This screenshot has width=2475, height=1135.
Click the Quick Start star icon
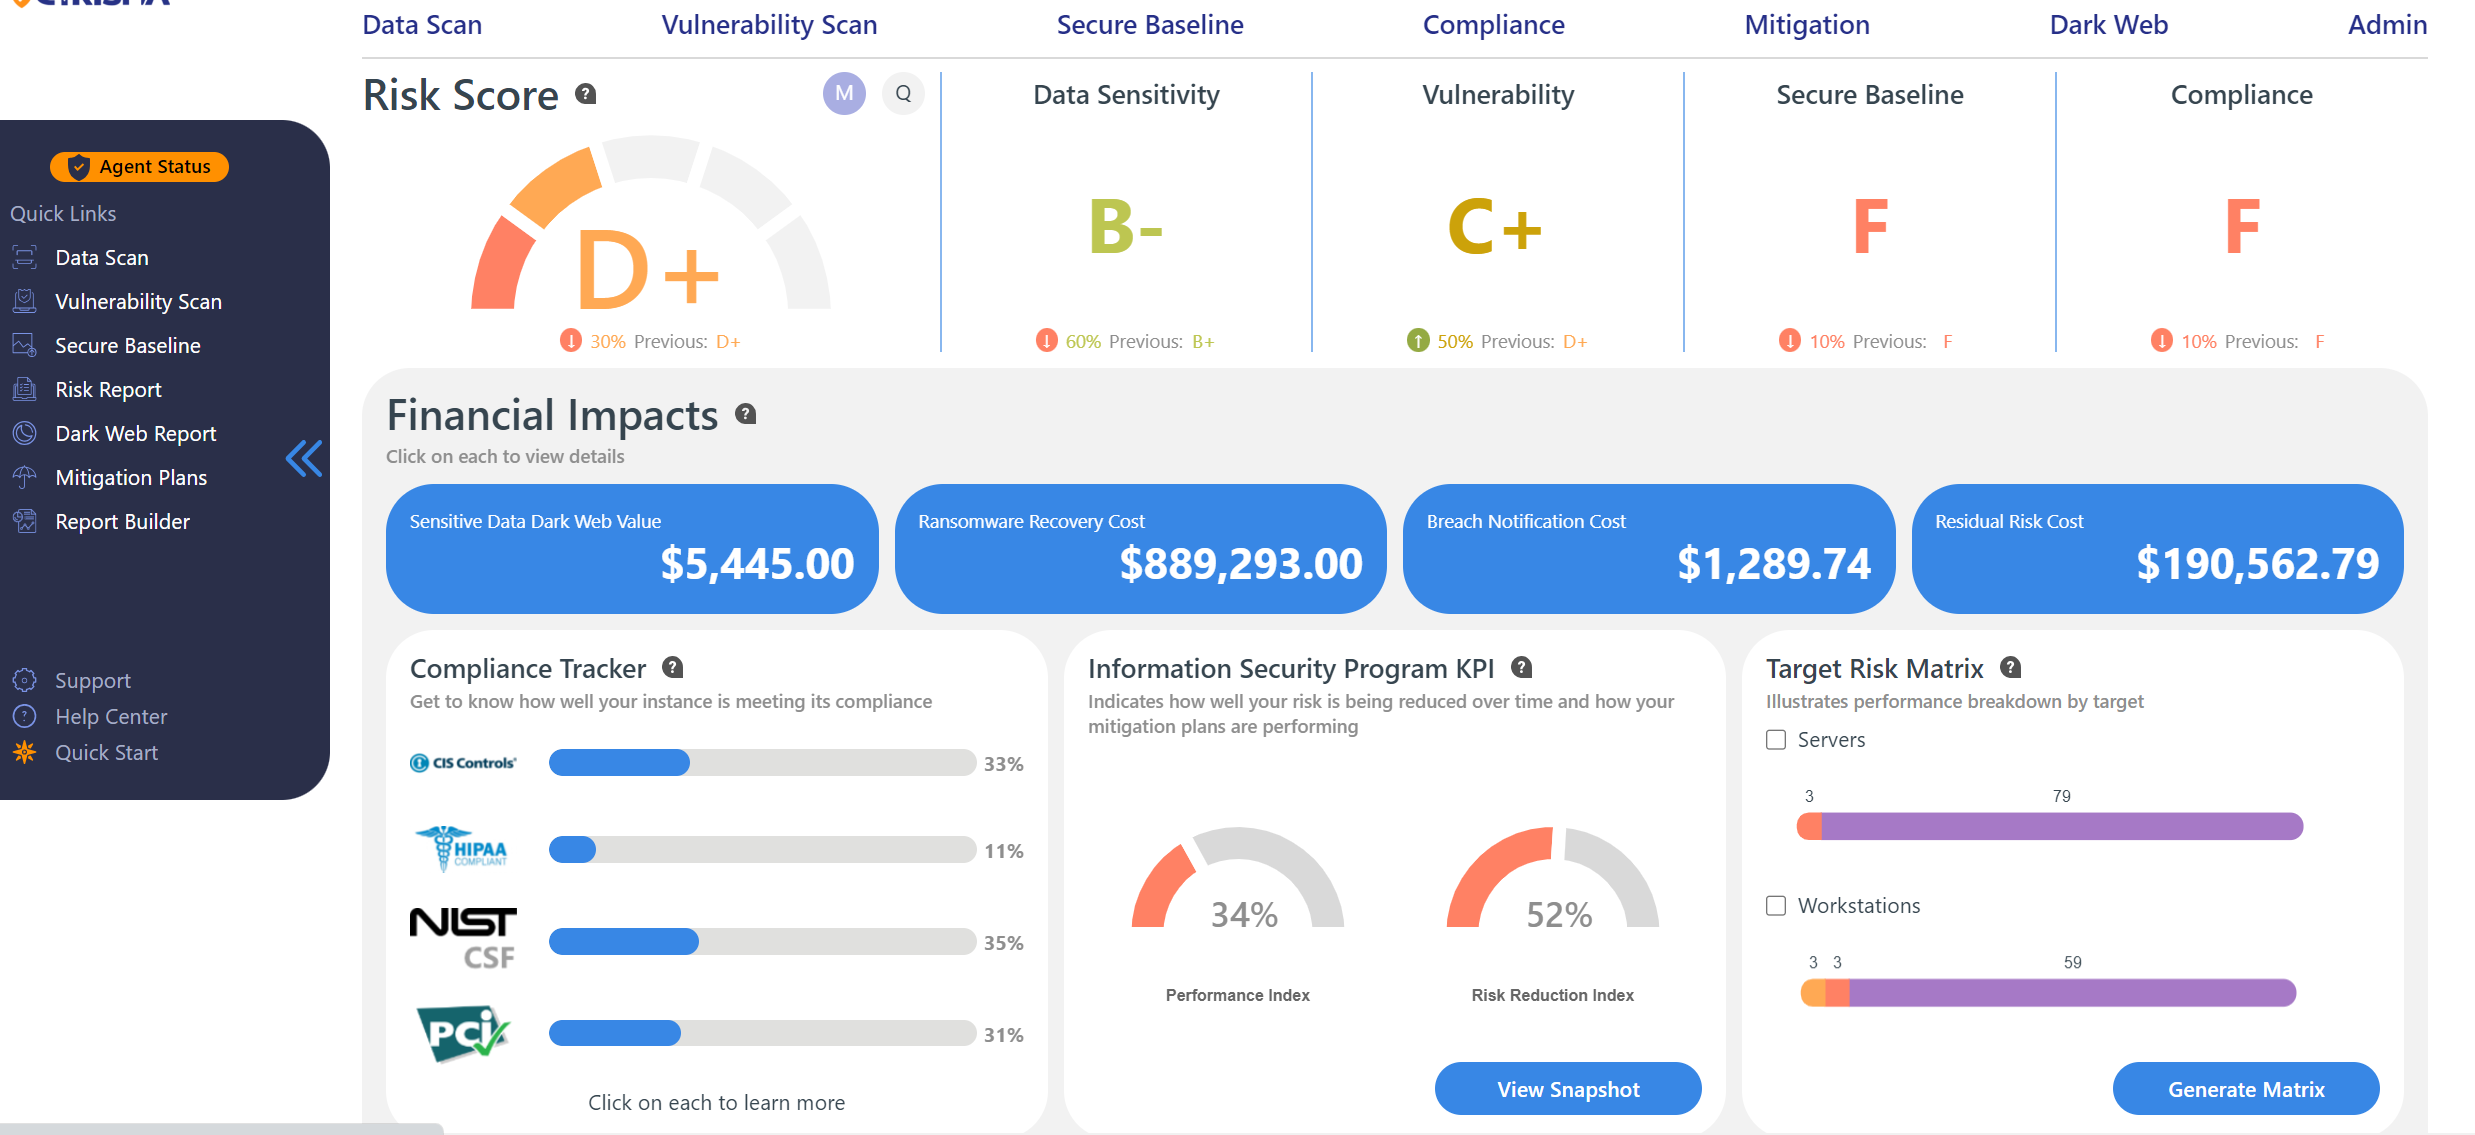click(x=24, y=752)
